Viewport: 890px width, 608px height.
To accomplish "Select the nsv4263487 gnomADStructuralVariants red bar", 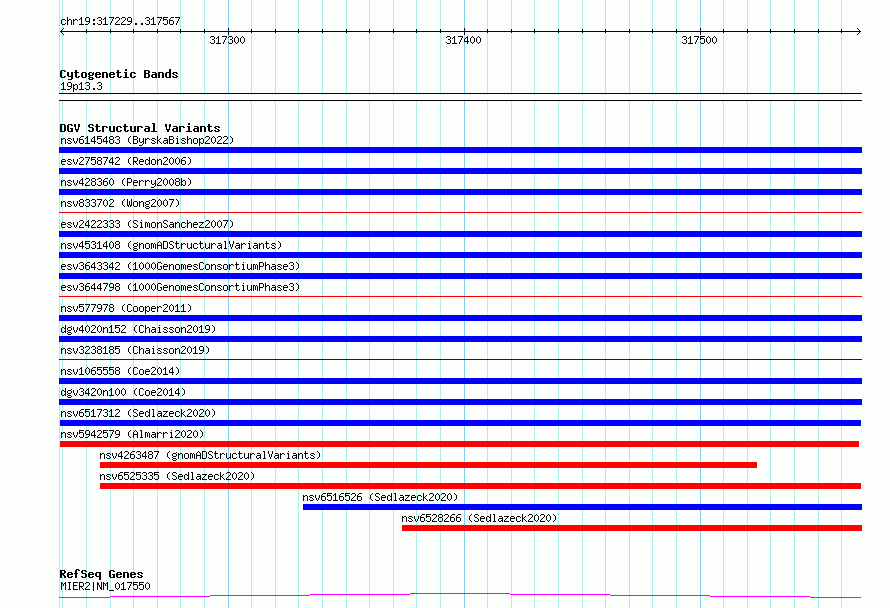I will [x=428, y=465].
